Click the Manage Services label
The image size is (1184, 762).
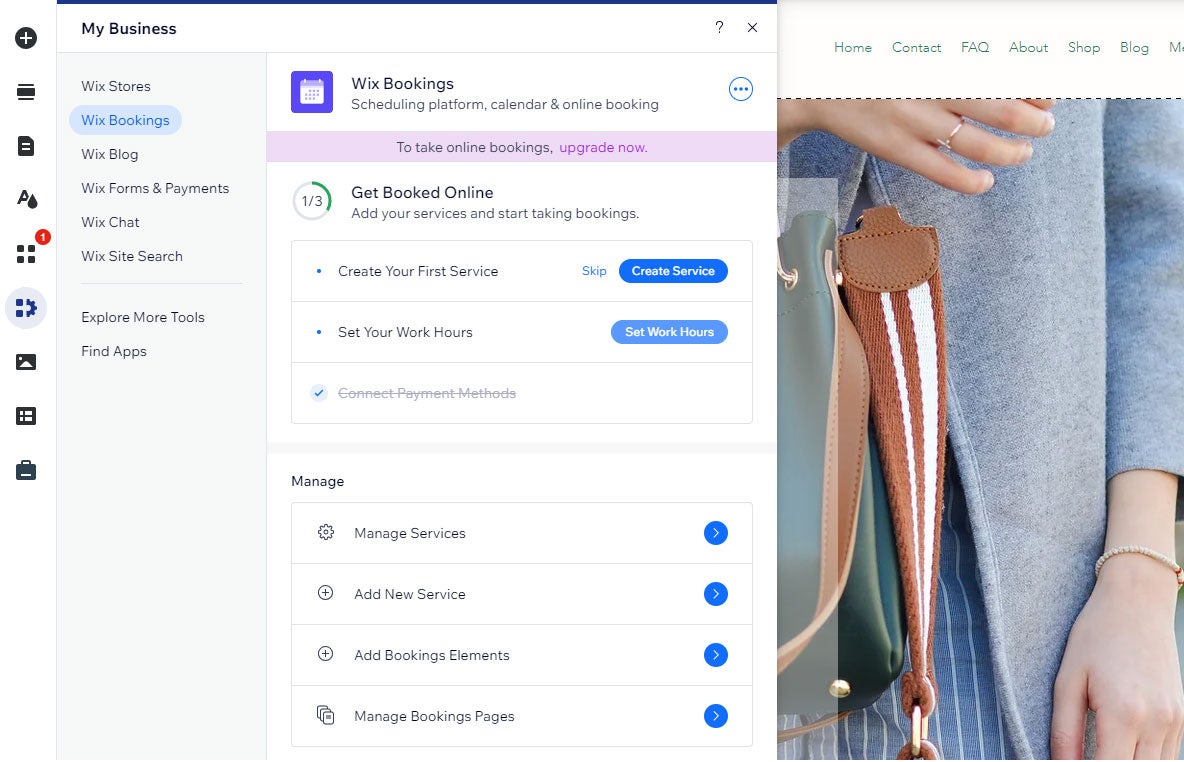pos(410,533)
